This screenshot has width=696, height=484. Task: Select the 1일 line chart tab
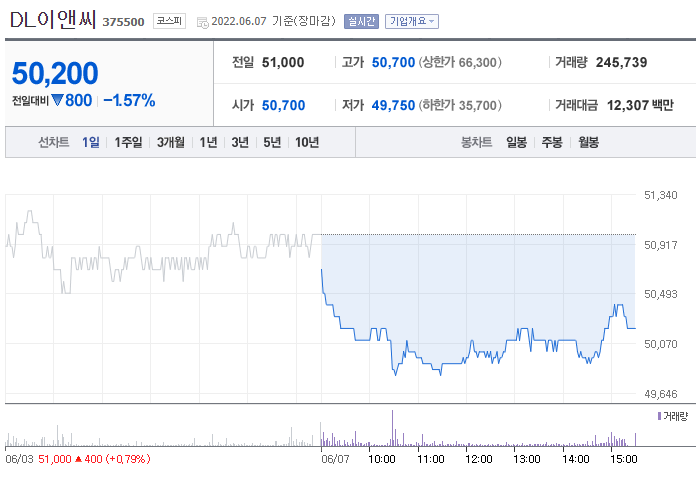[x=91, y=142]
